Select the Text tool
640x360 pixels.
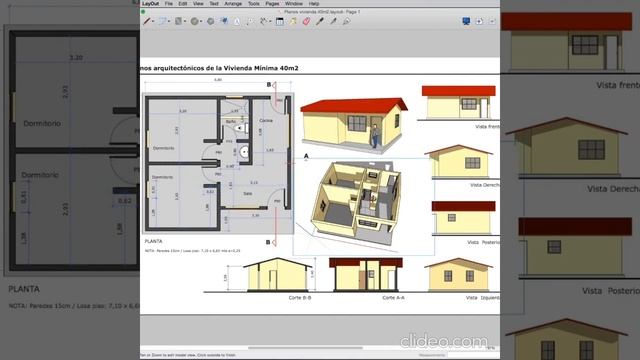tap(237, 21)
